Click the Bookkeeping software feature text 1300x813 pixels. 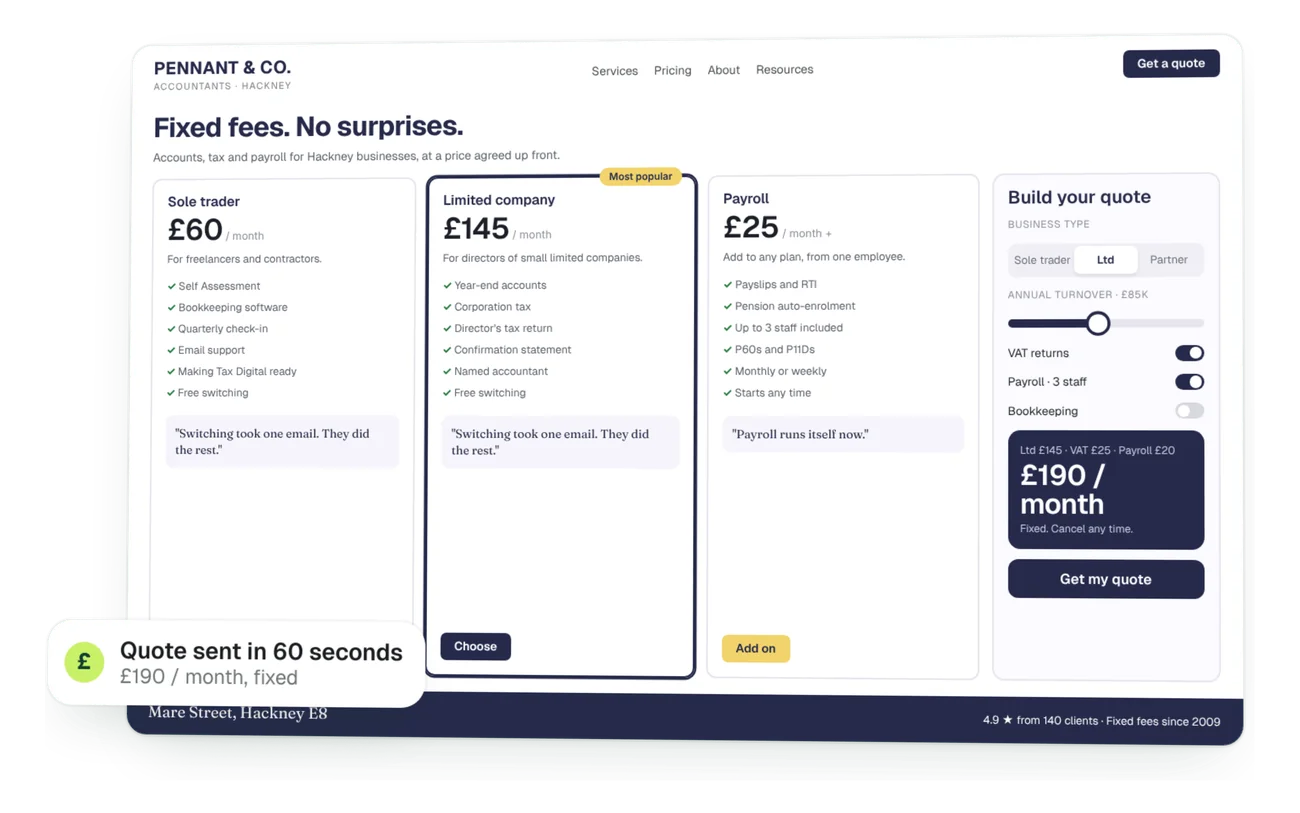click(x=232, y=307)
